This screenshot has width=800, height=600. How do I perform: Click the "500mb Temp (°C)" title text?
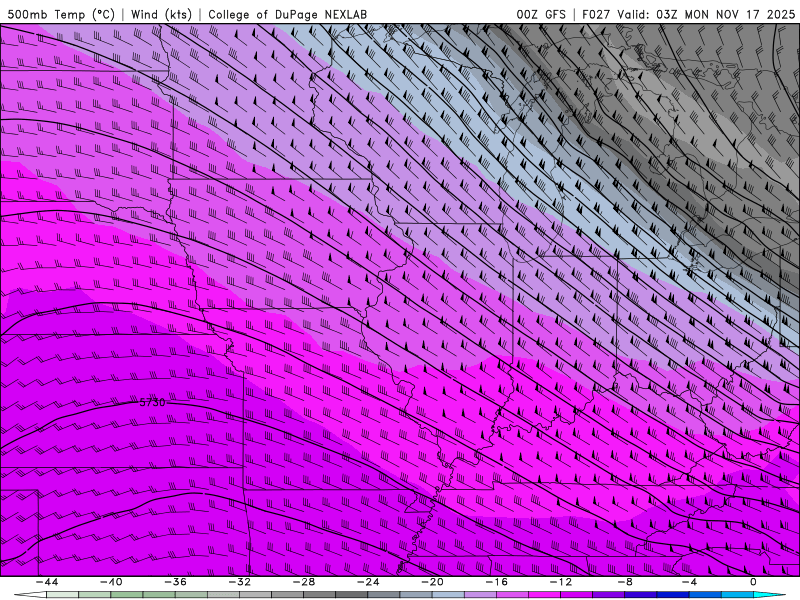tap(61, 14)
